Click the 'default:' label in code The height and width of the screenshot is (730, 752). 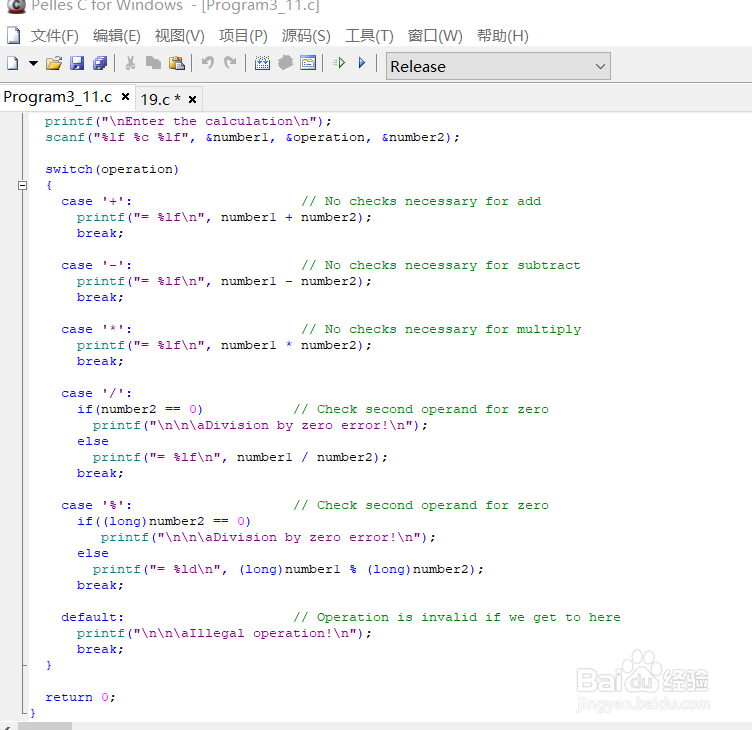[x=93, y=617]
